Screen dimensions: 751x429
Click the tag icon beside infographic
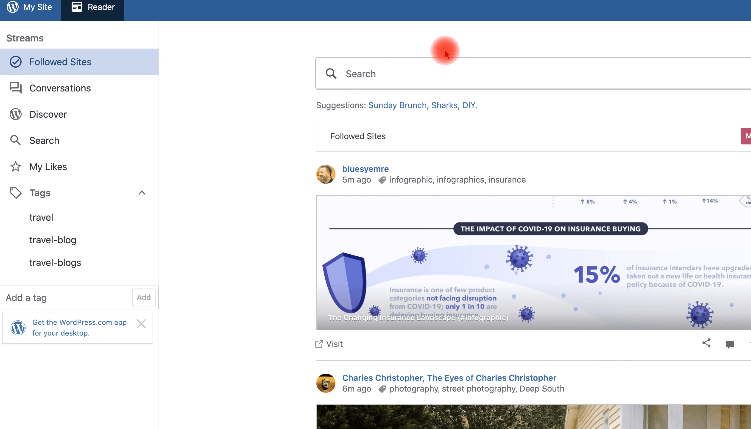click(382, 180)
